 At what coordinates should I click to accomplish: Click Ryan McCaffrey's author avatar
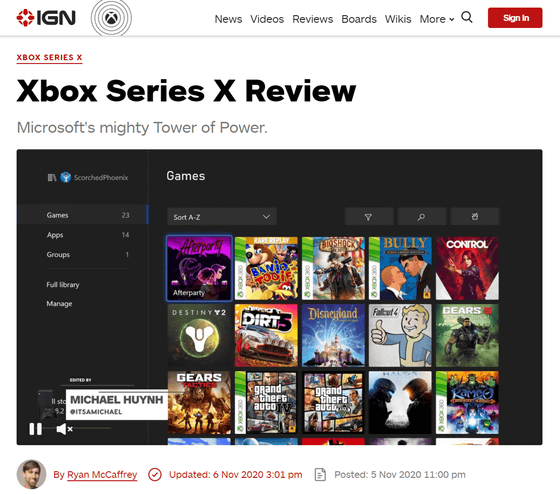(x=31, y=474)
